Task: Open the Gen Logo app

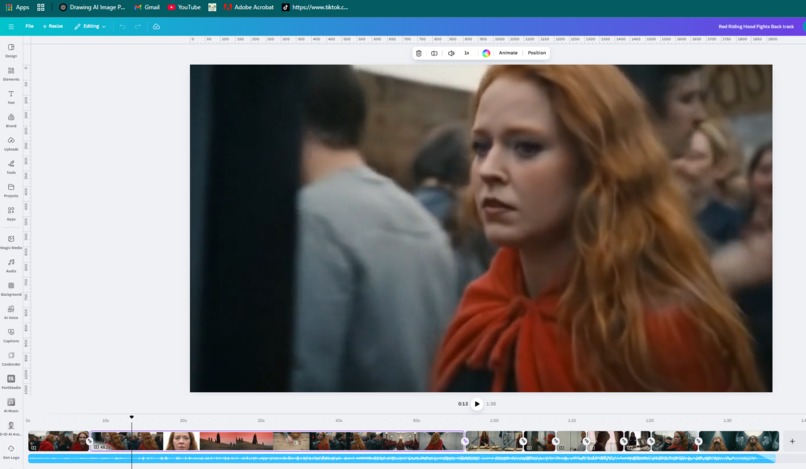Action: click(x=11, y=452)
